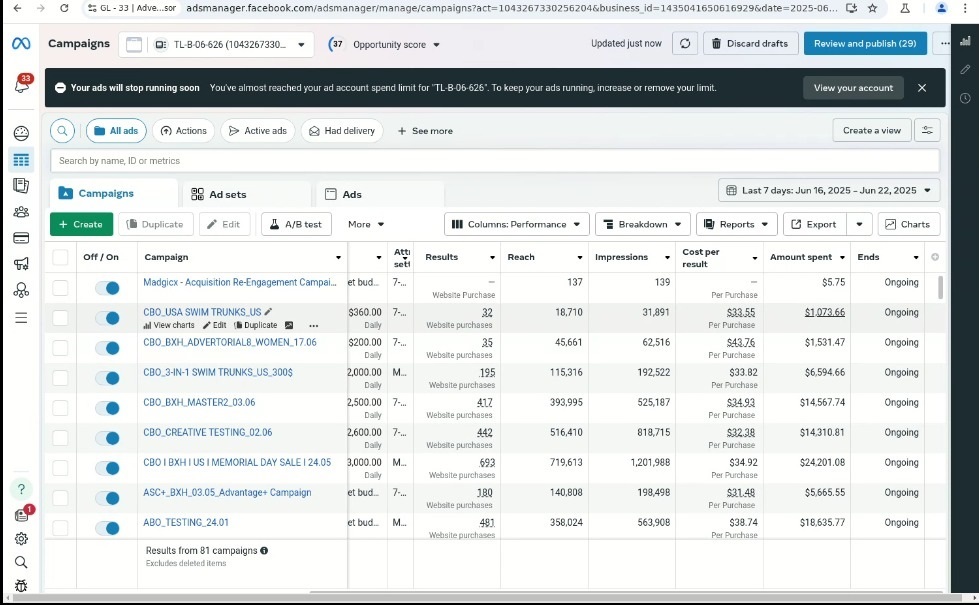The height and width of the screenshot is (605, 979).
Task: Click See more filter views
Action: tap(425, 131)
